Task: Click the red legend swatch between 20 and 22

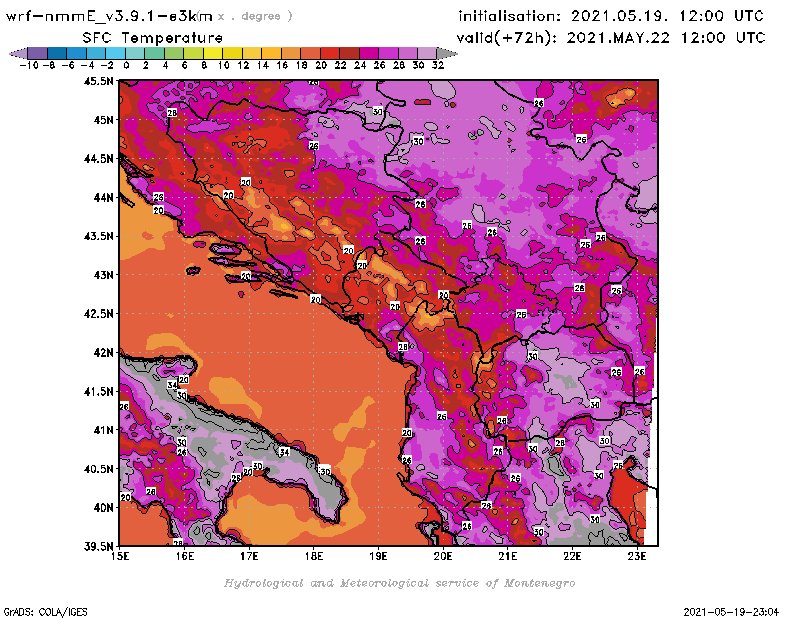Action: (x=330, y=53)
